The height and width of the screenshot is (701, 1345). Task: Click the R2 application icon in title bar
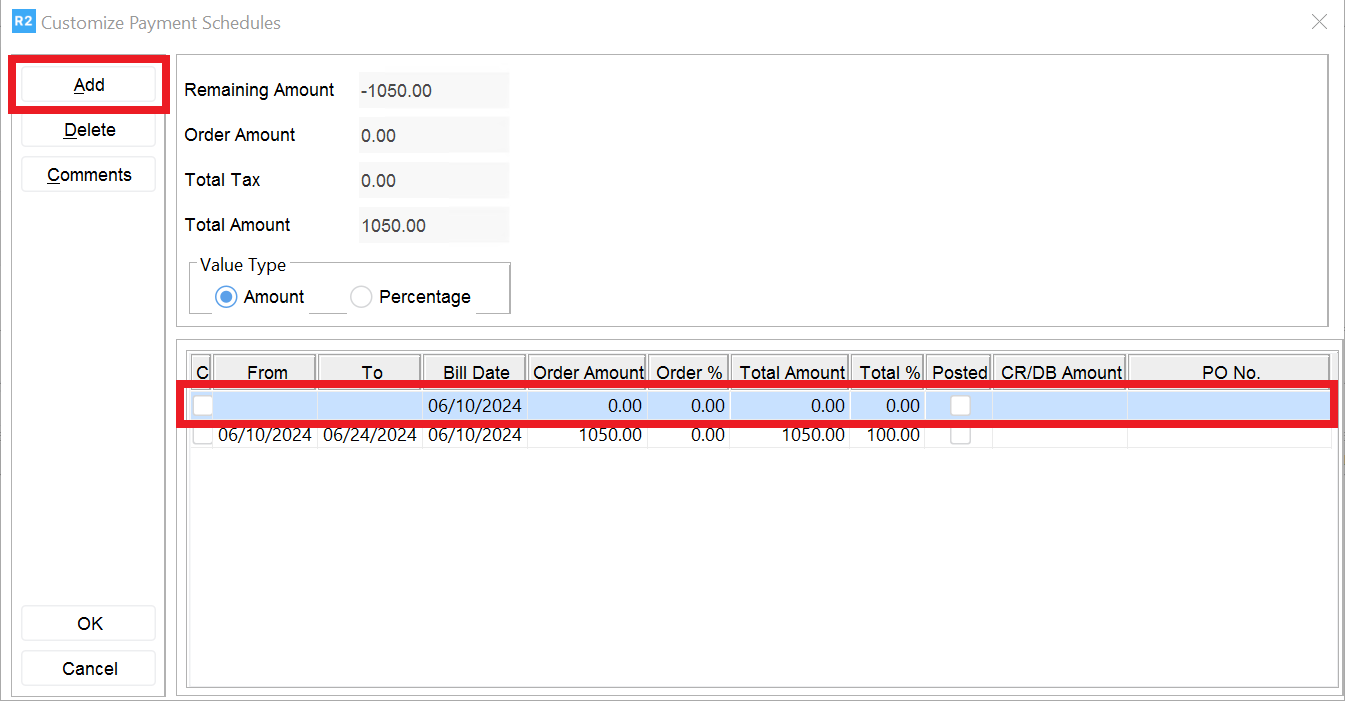[23, 22]
